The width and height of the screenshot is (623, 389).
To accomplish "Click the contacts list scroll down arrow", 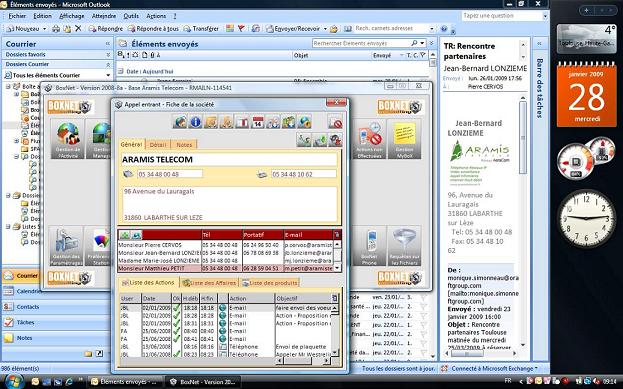I will 337,268.
